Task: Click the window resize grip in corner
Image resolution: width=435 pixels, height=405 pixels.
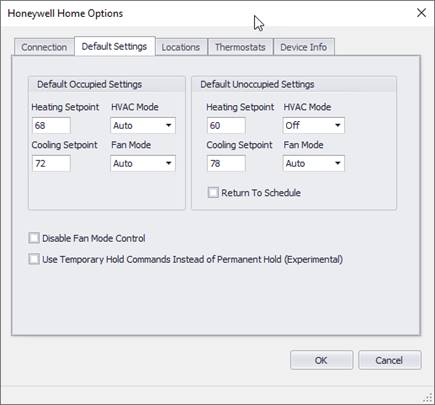Action: (x=427, y=398)
